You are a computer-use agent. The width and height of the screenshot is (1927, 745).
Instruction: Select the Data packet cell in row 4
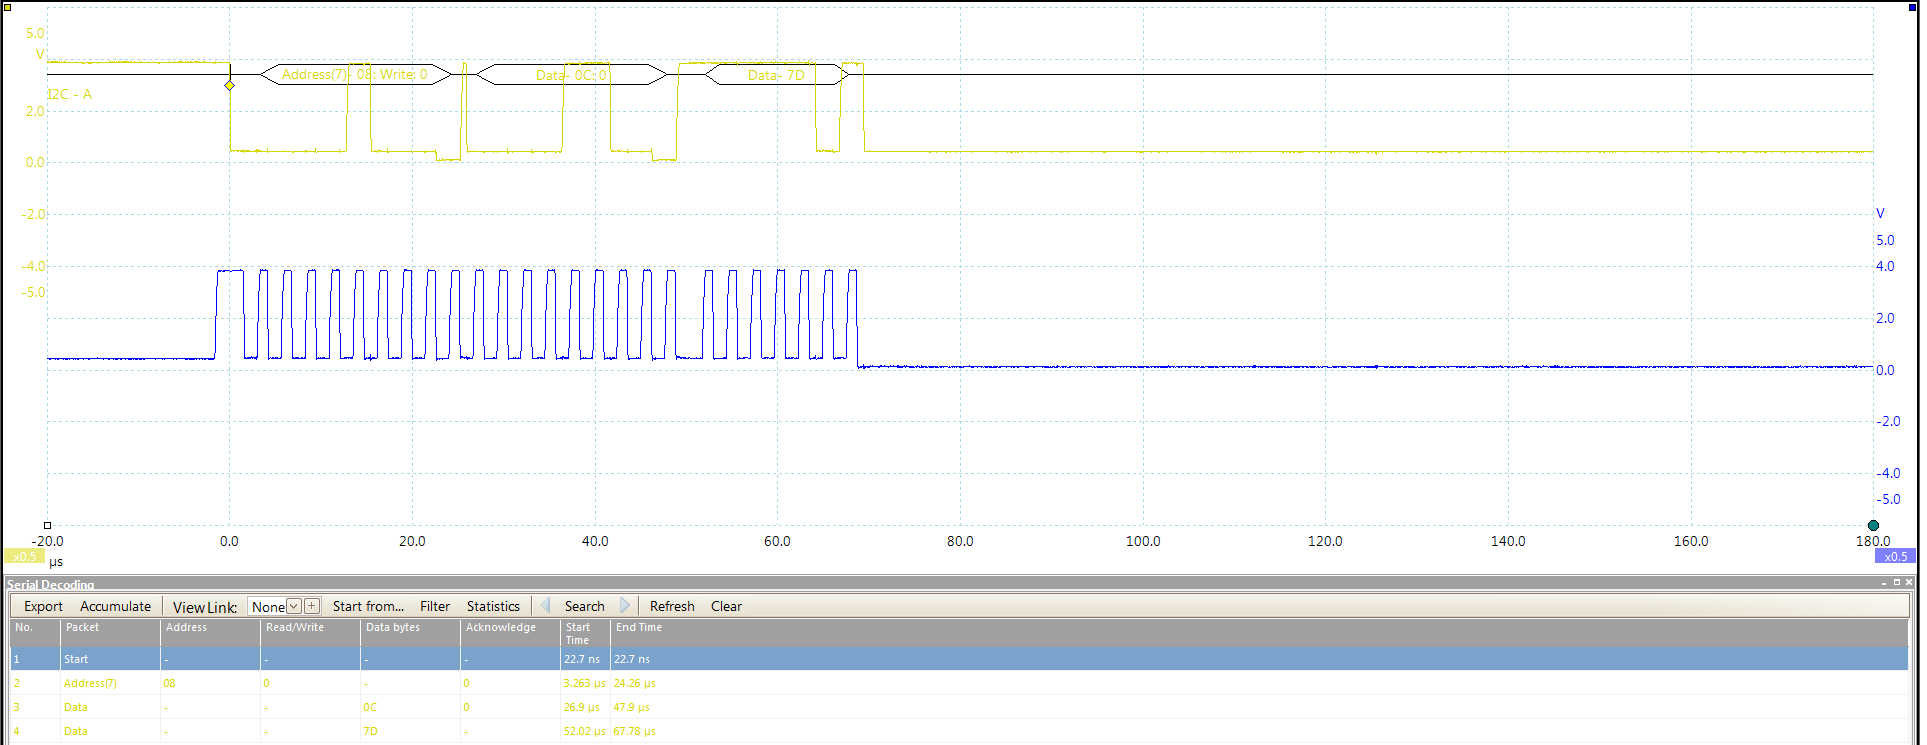110,731
